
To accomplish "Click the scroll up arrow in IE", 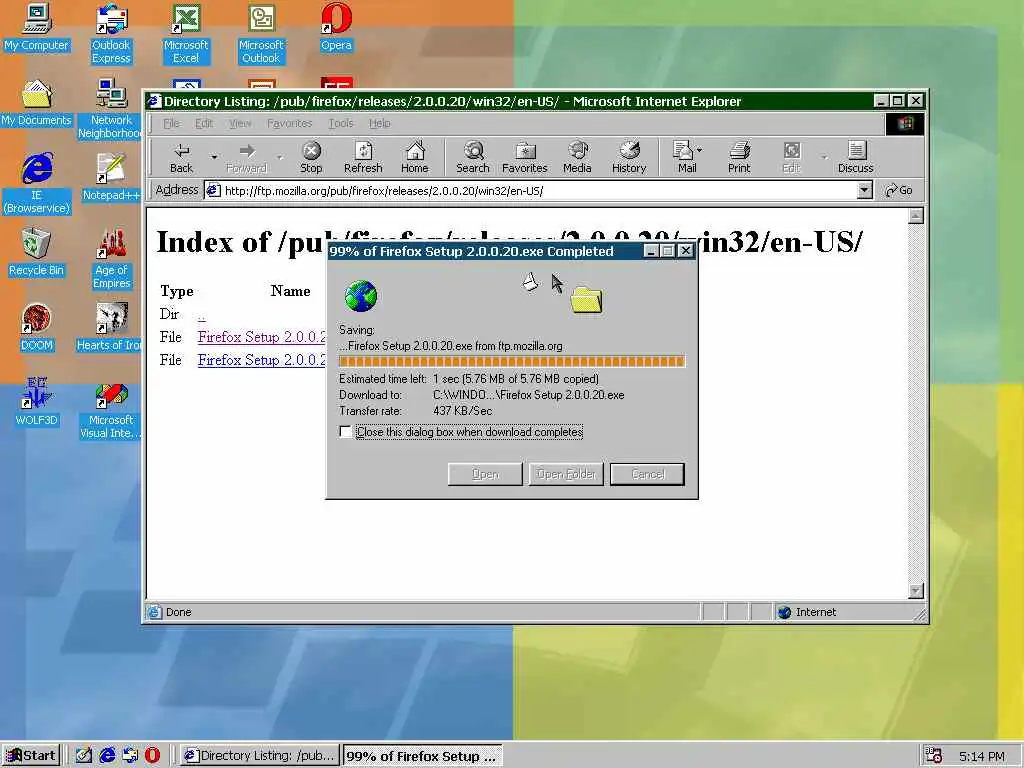I will (x=916, y=216).
